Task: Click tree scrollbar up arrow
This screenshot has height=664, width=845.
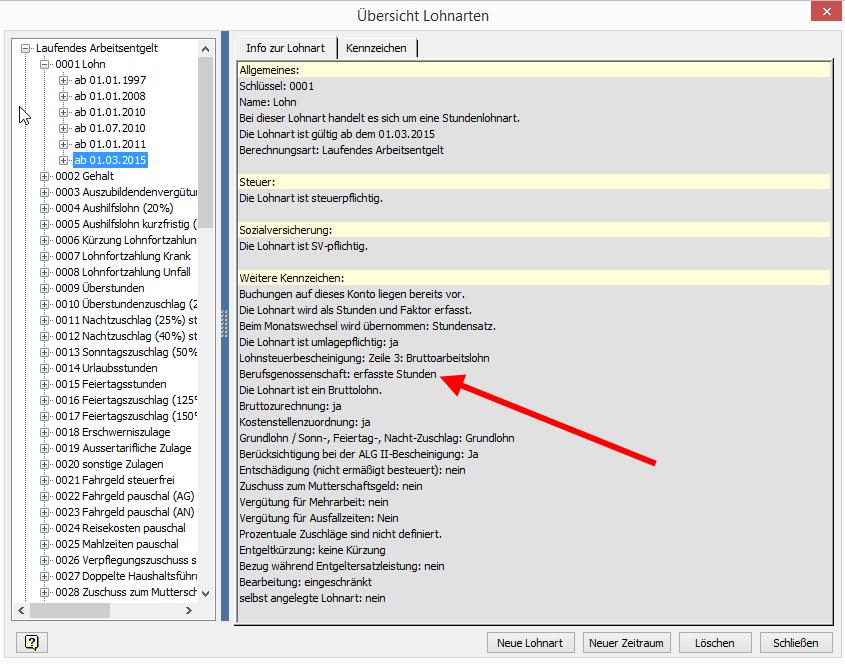Action: (205, 49)
